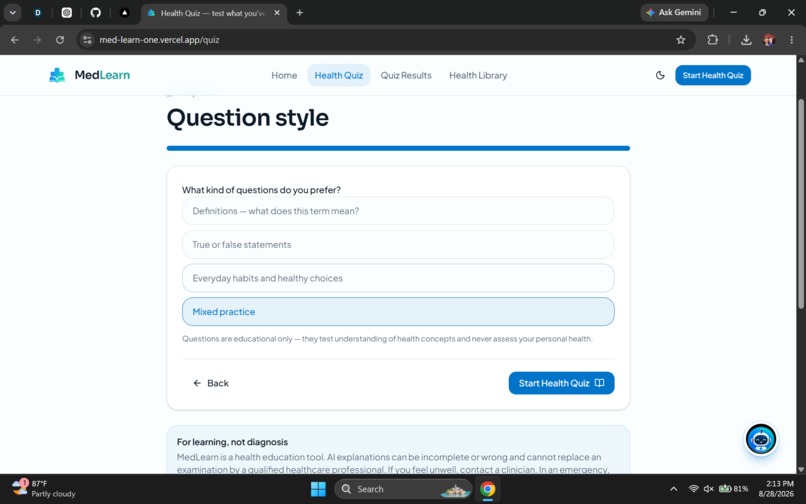Click the header Start Health Quiz button
The height and width of the screenshot is (504, 806).
[x=713, y=75]
